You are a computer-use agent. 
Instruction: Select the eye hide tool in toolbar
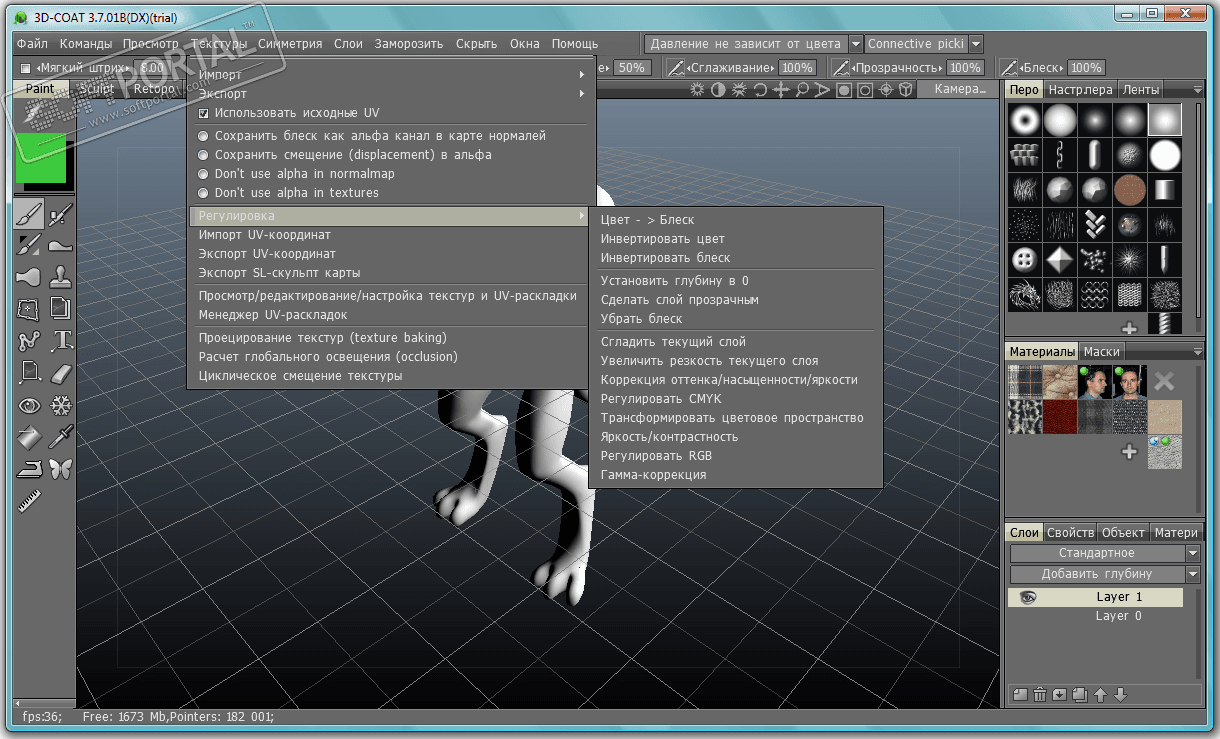point(29,405)
